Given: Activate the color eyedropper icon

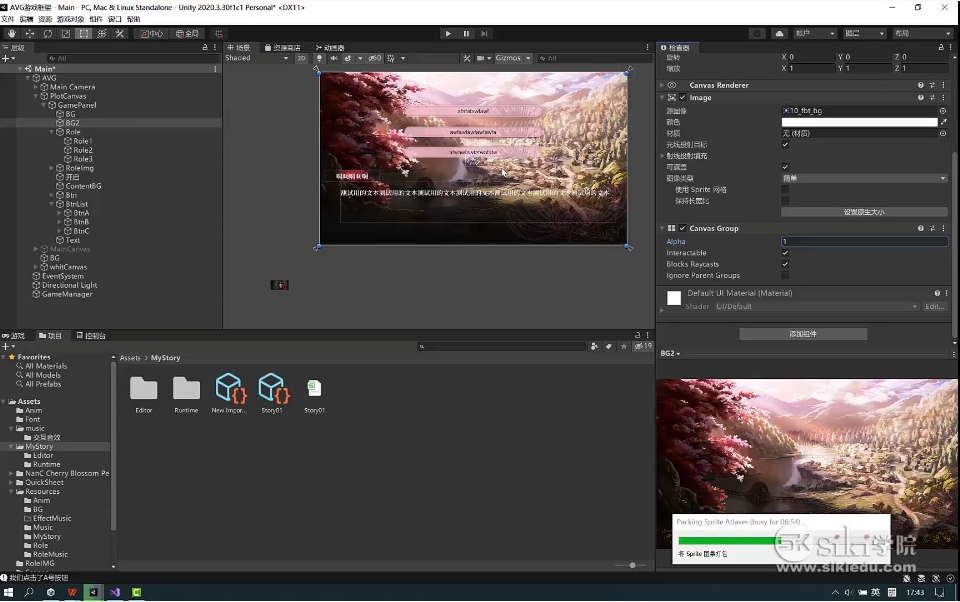Looking at the screenshot, I should [x=943, y=122].
